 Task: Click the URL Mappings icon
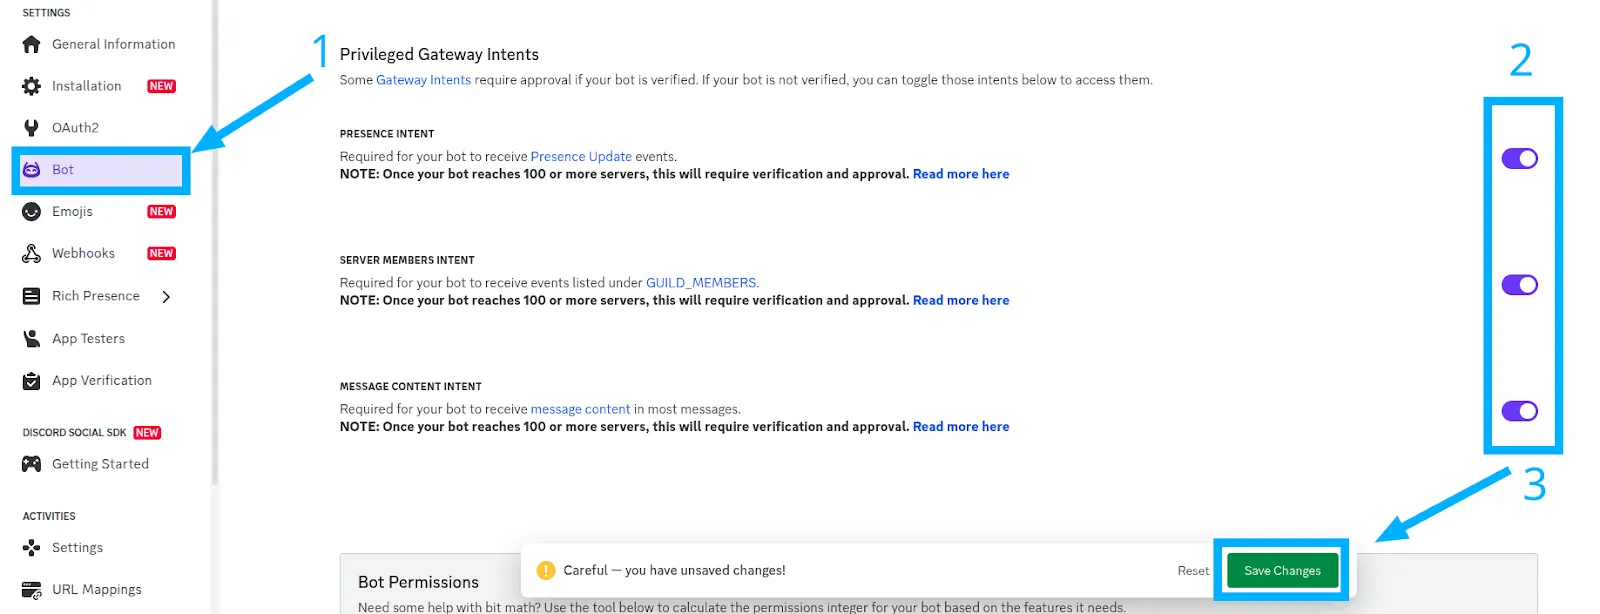32,590
